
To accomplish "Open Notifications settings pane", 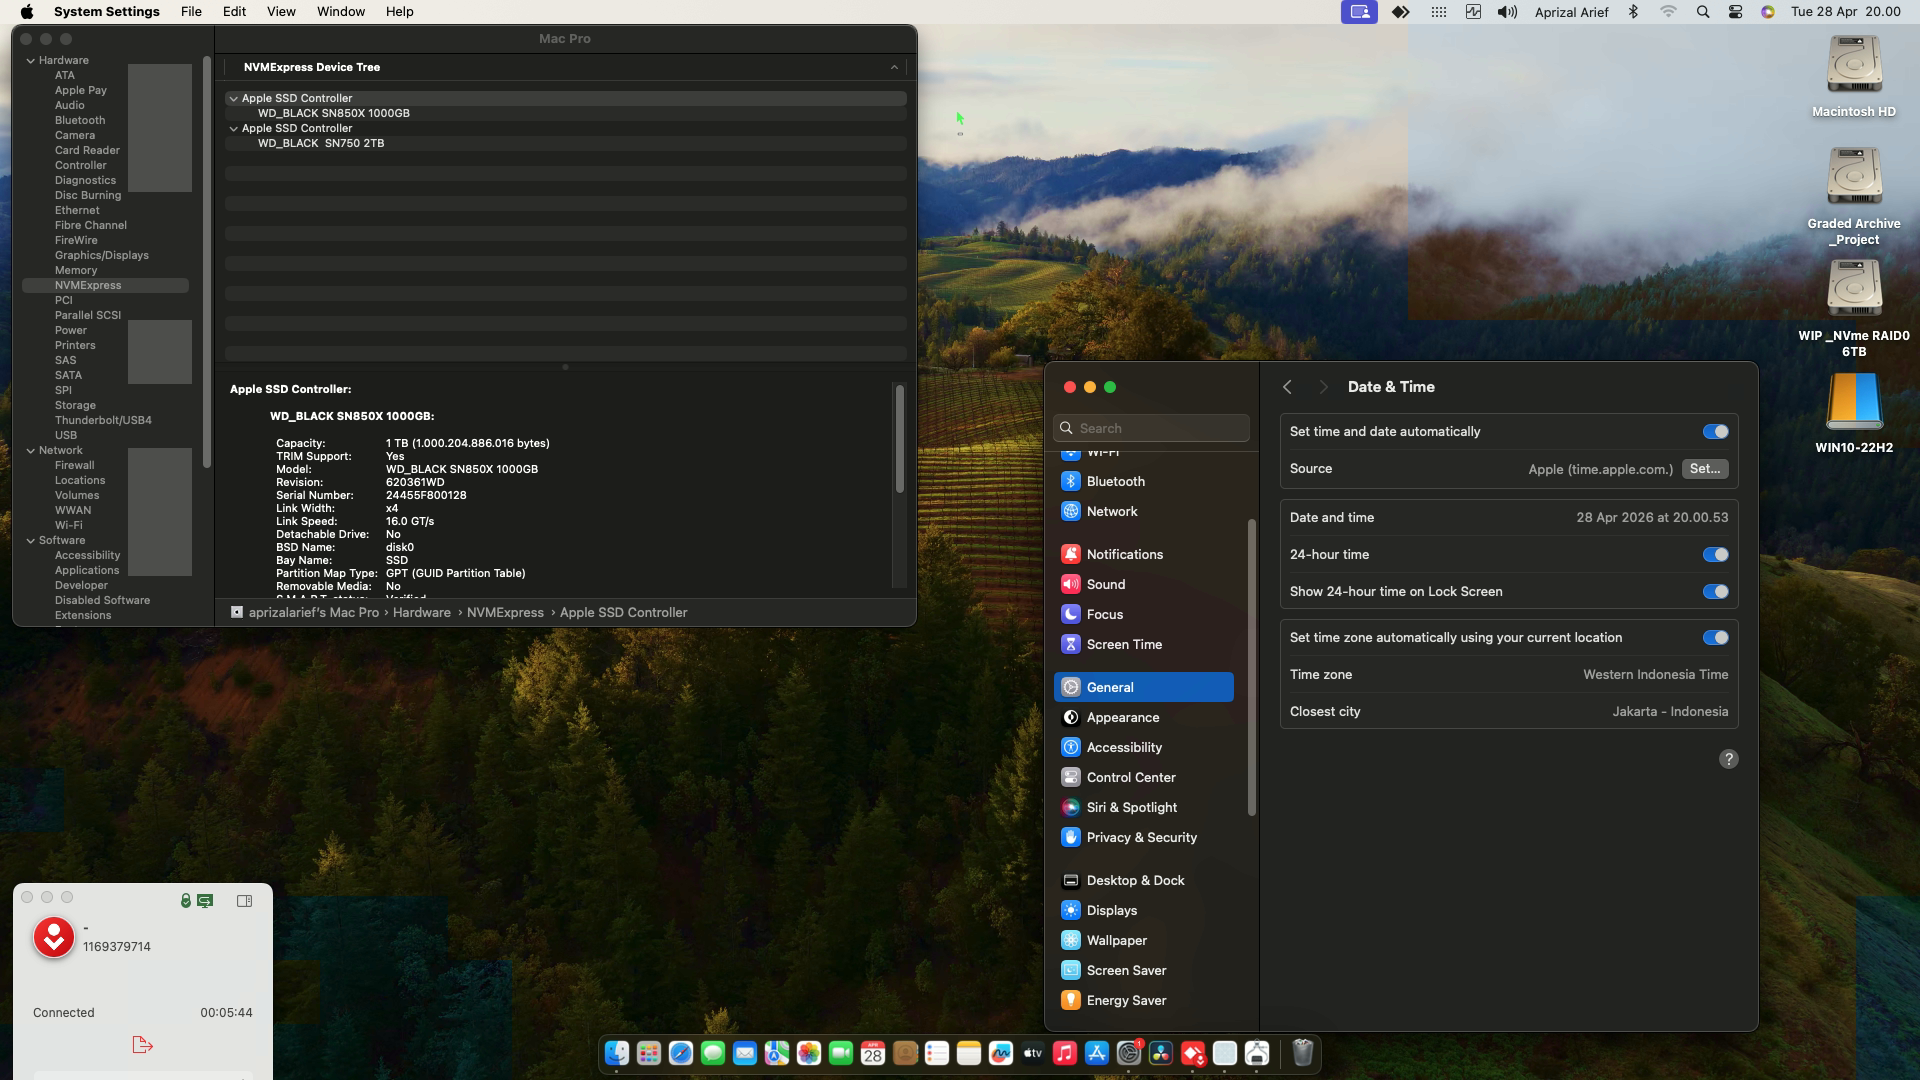I will point(1143,554).
